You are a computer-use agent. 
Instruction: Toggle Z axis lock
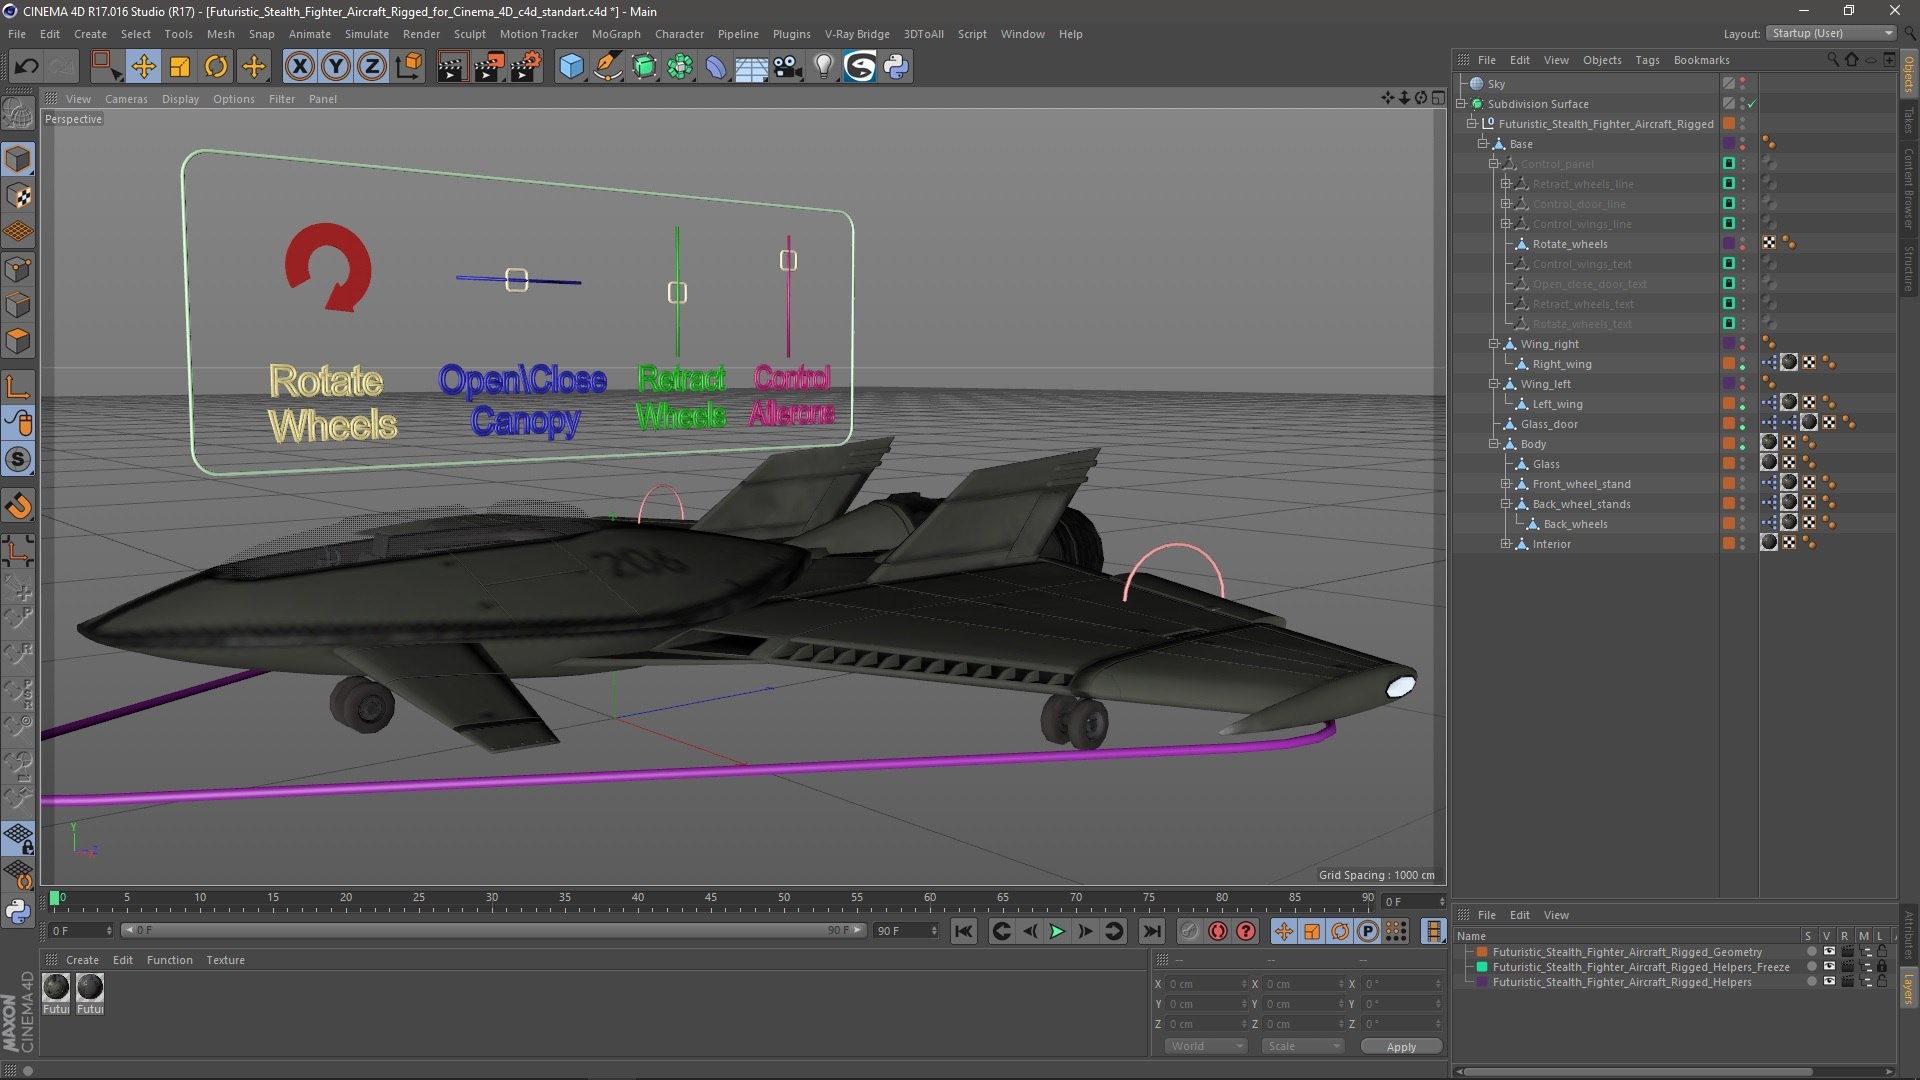click(372, 67)
